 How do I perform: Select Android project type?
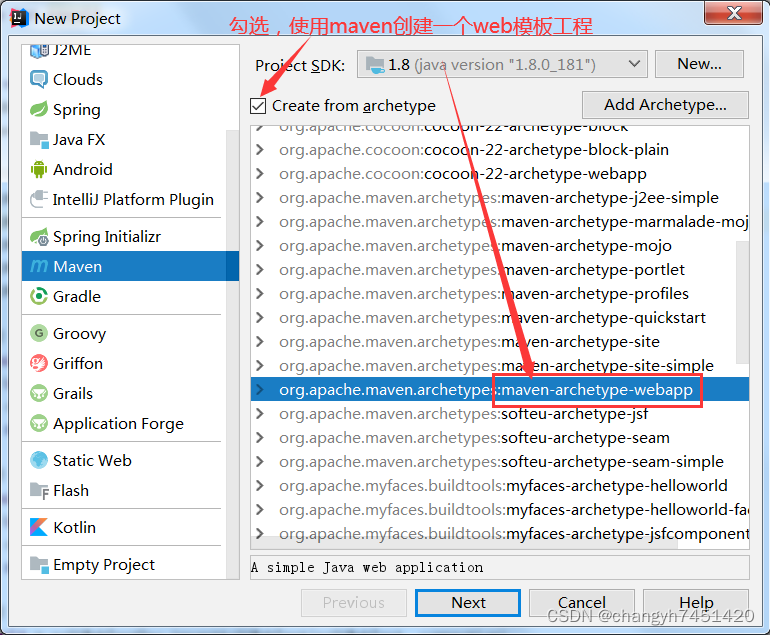point(124,169)
